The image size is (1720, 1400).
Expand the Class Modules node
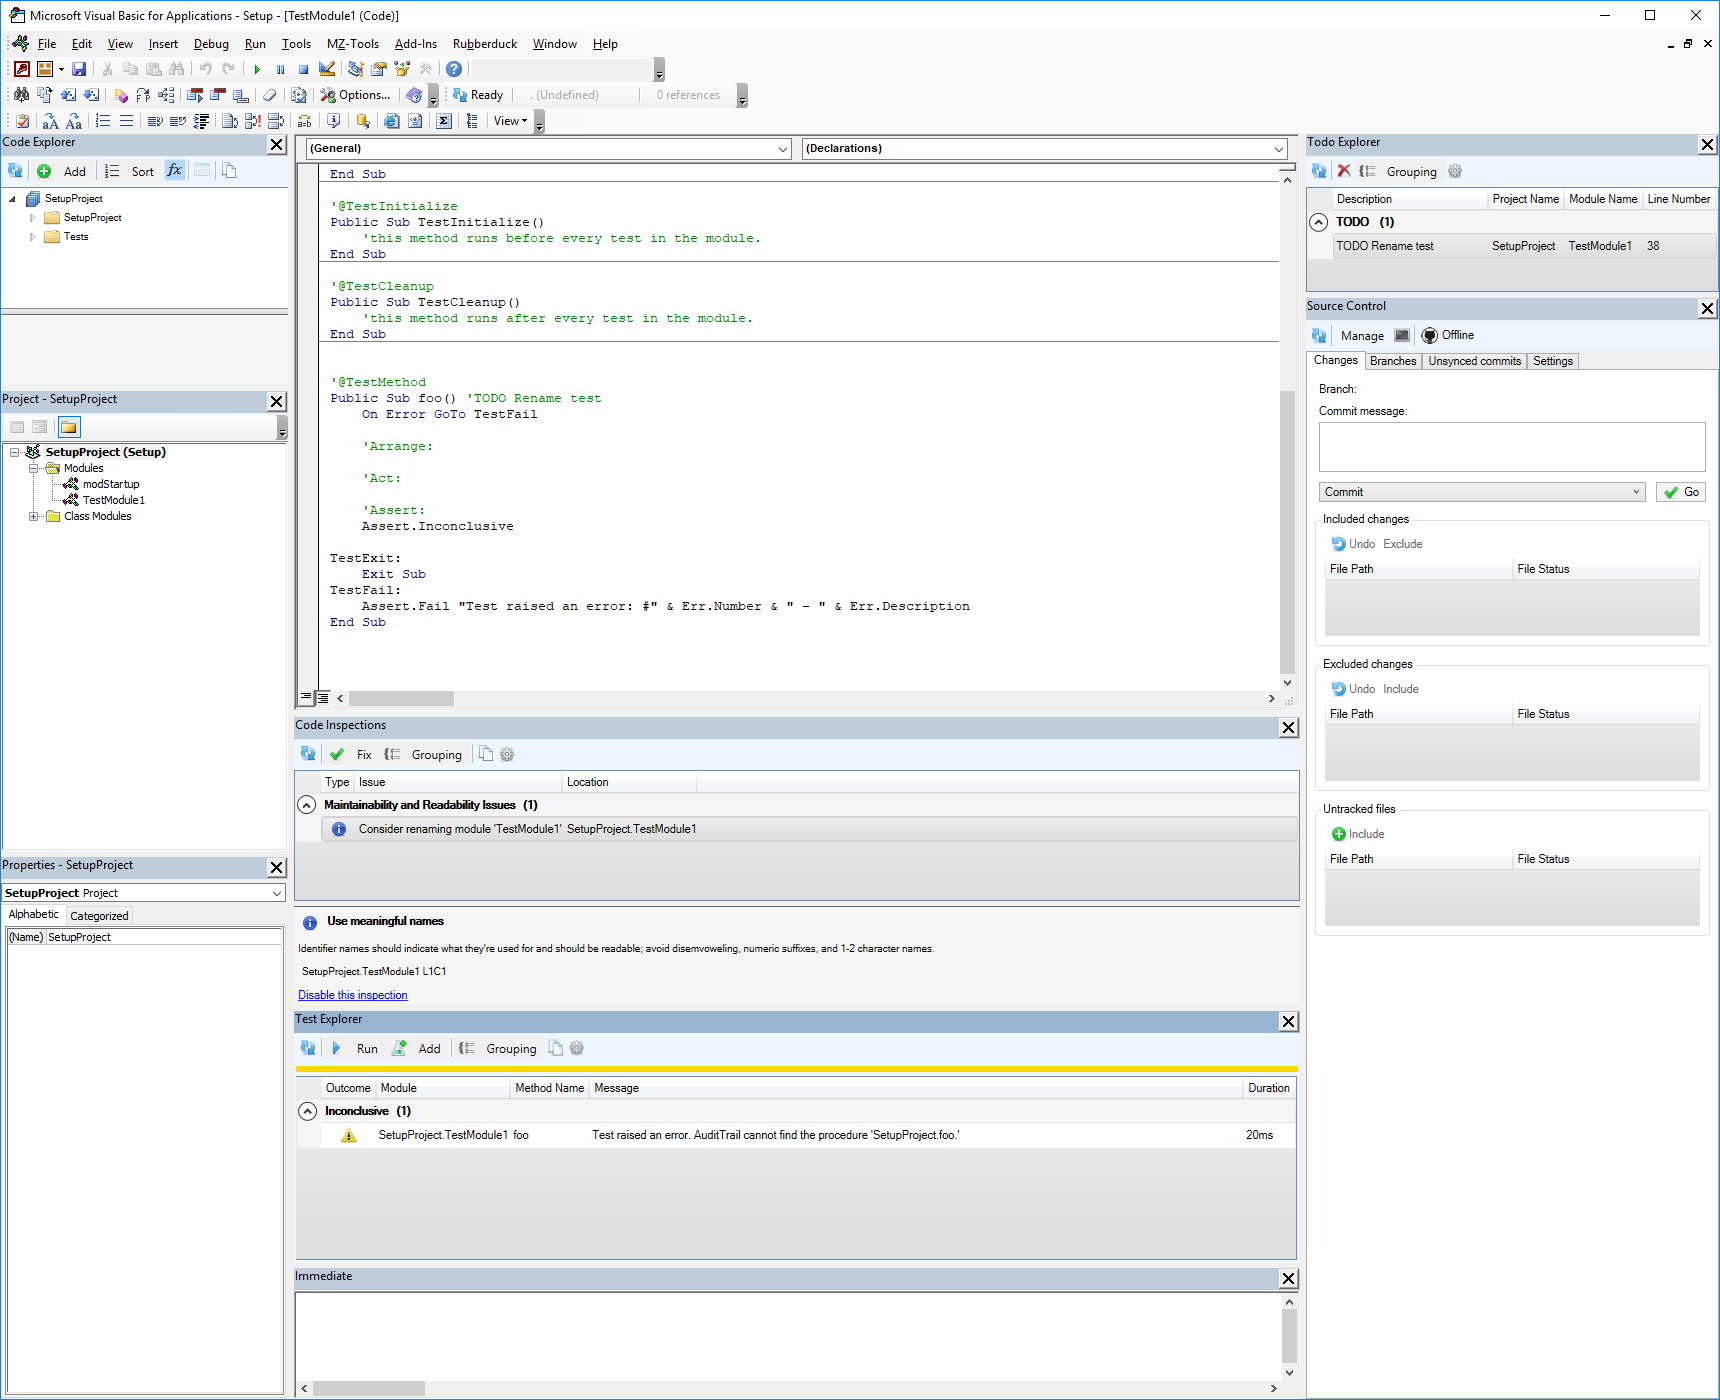33,516
